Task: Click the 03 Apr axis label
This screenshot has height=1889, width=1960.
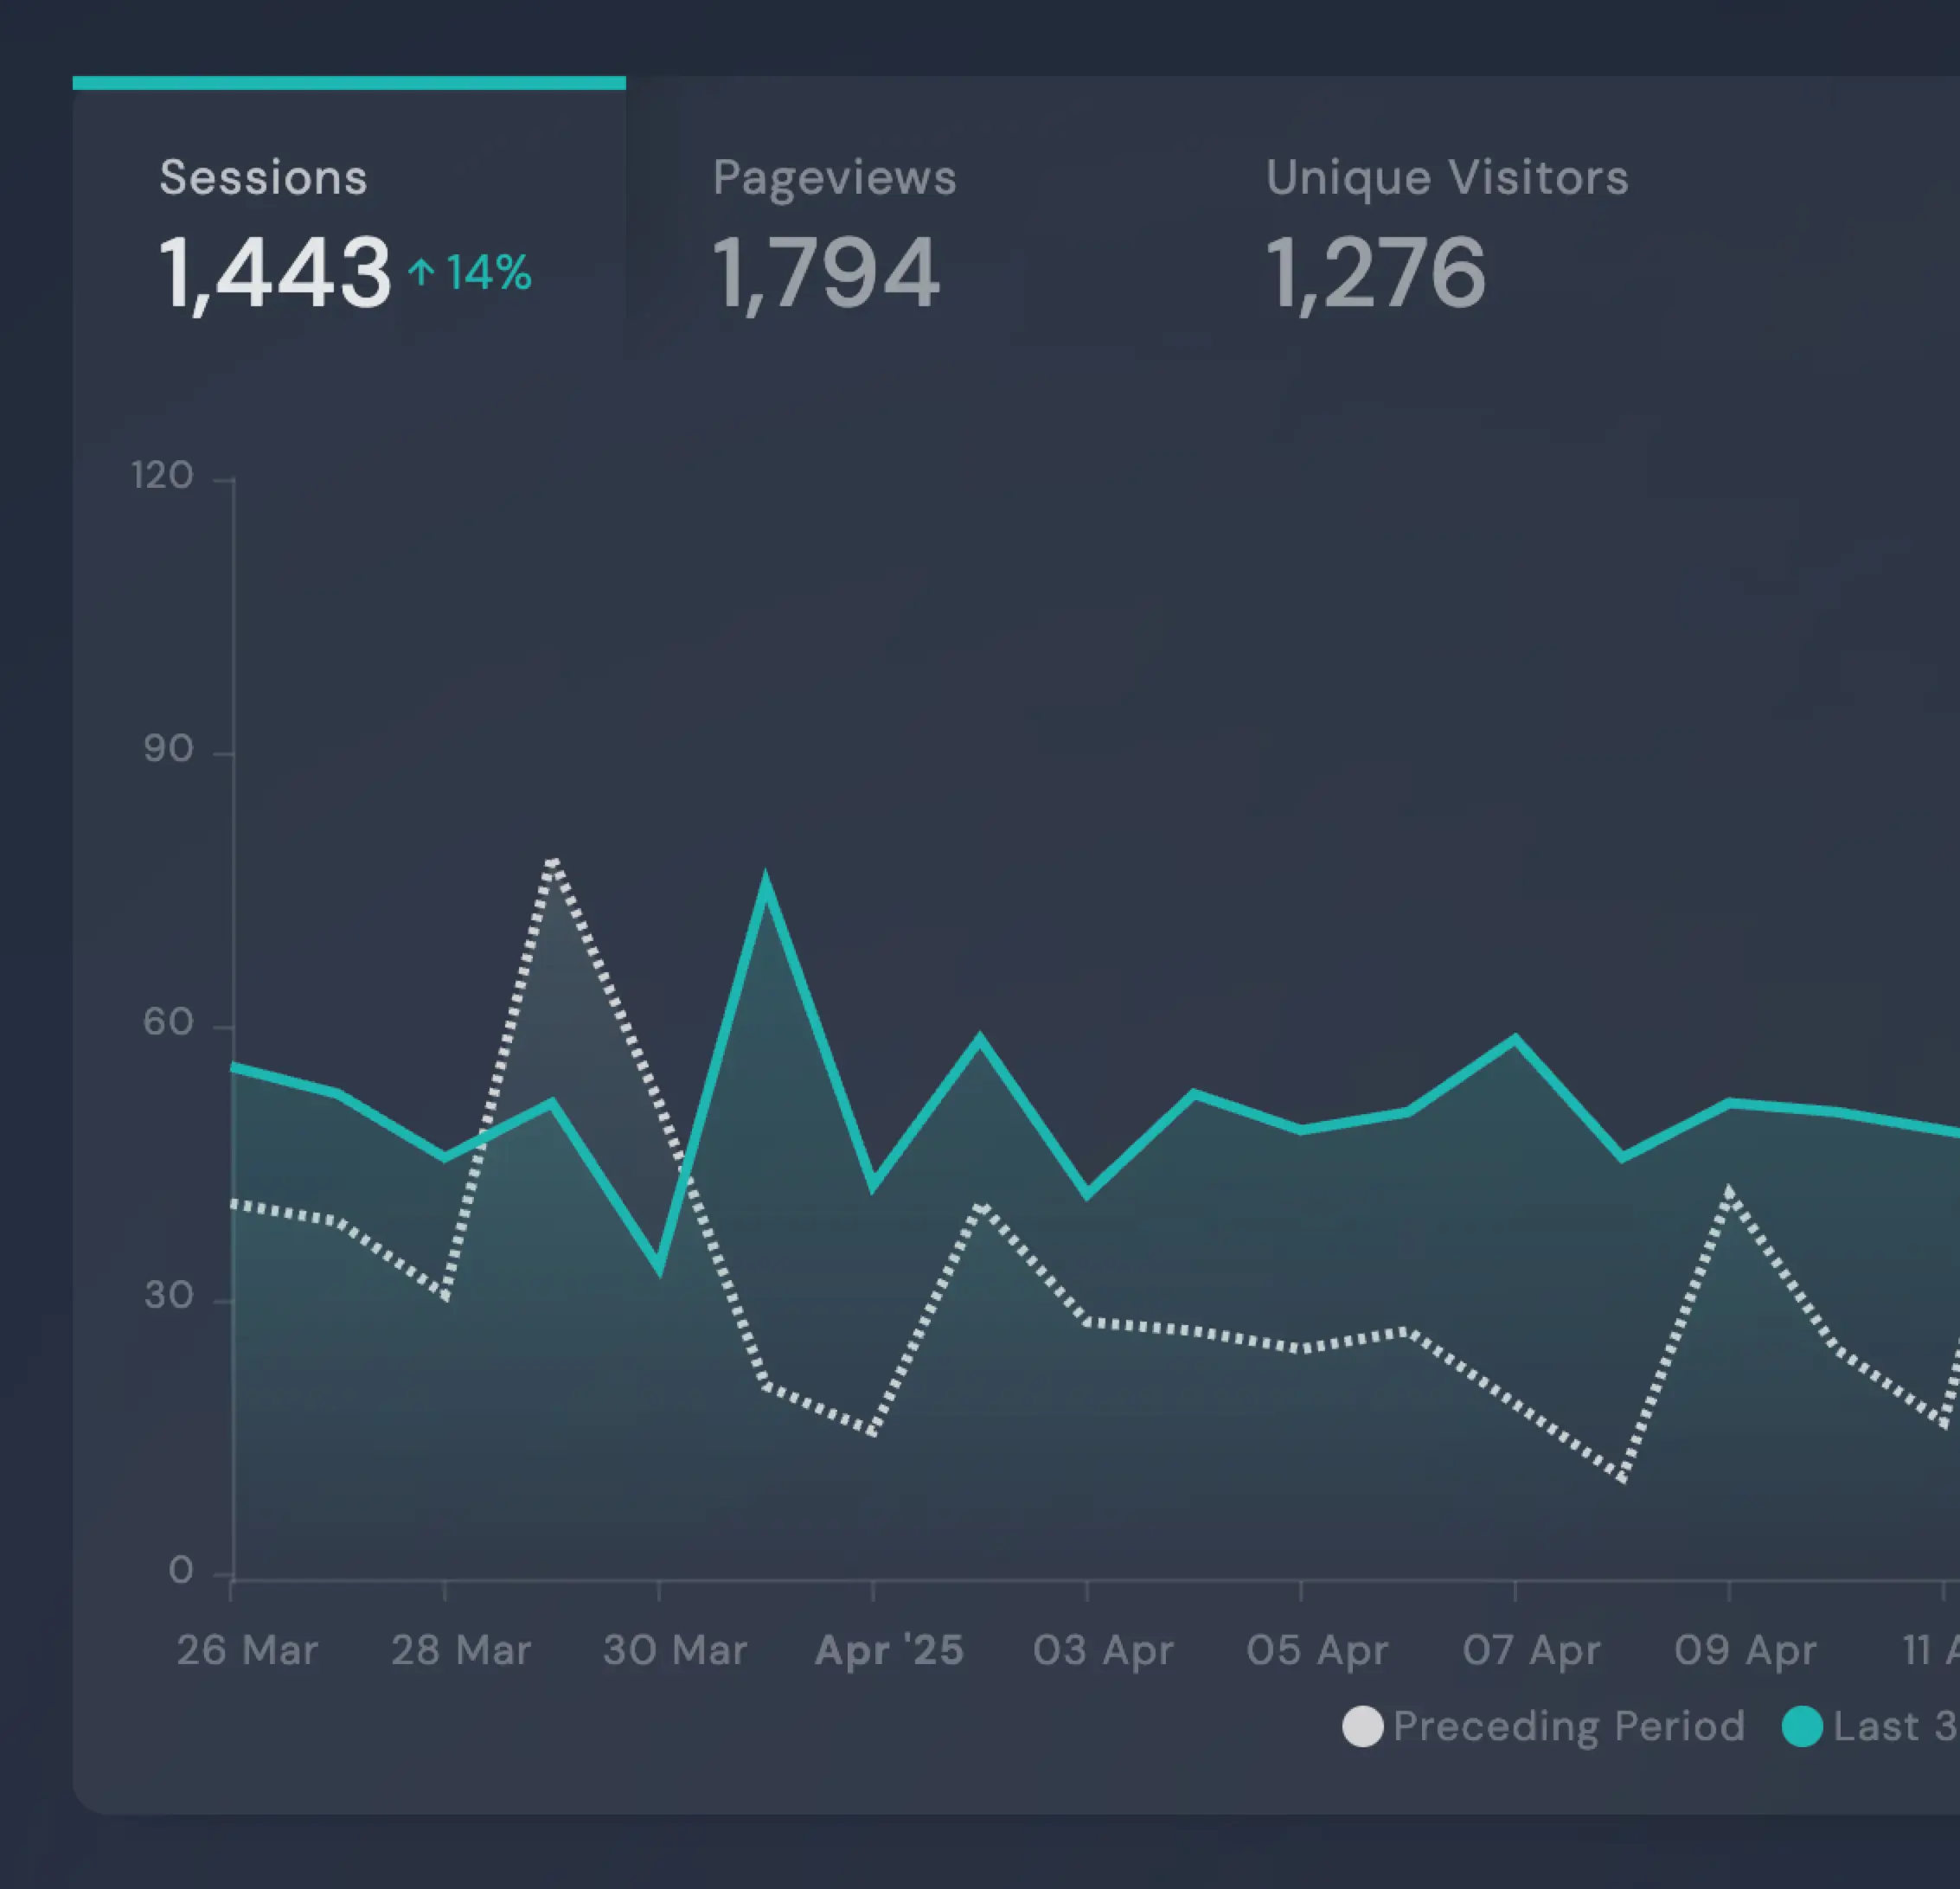Action: pyautogui.click(x=1103, y=1650)
